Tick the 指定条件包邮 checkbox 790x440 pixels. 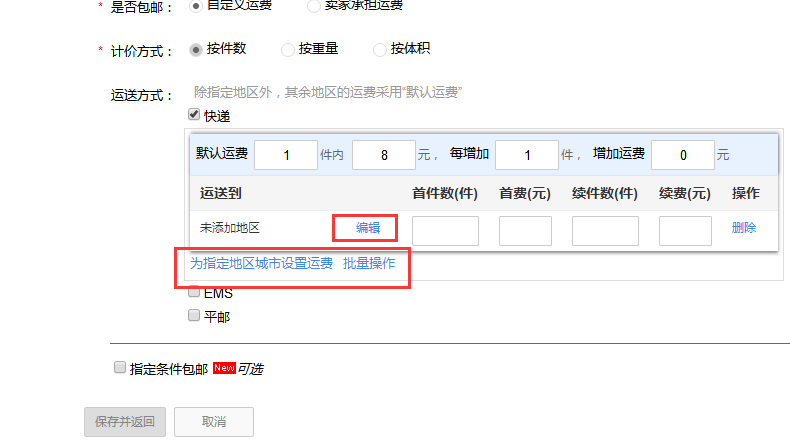point(120,367)
